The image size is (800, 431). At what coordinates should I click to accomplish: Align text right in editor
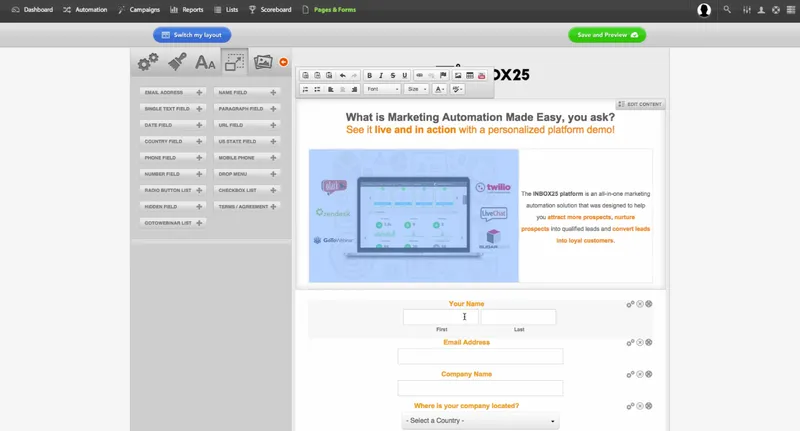pyautogui.click(x=354, y=89)
